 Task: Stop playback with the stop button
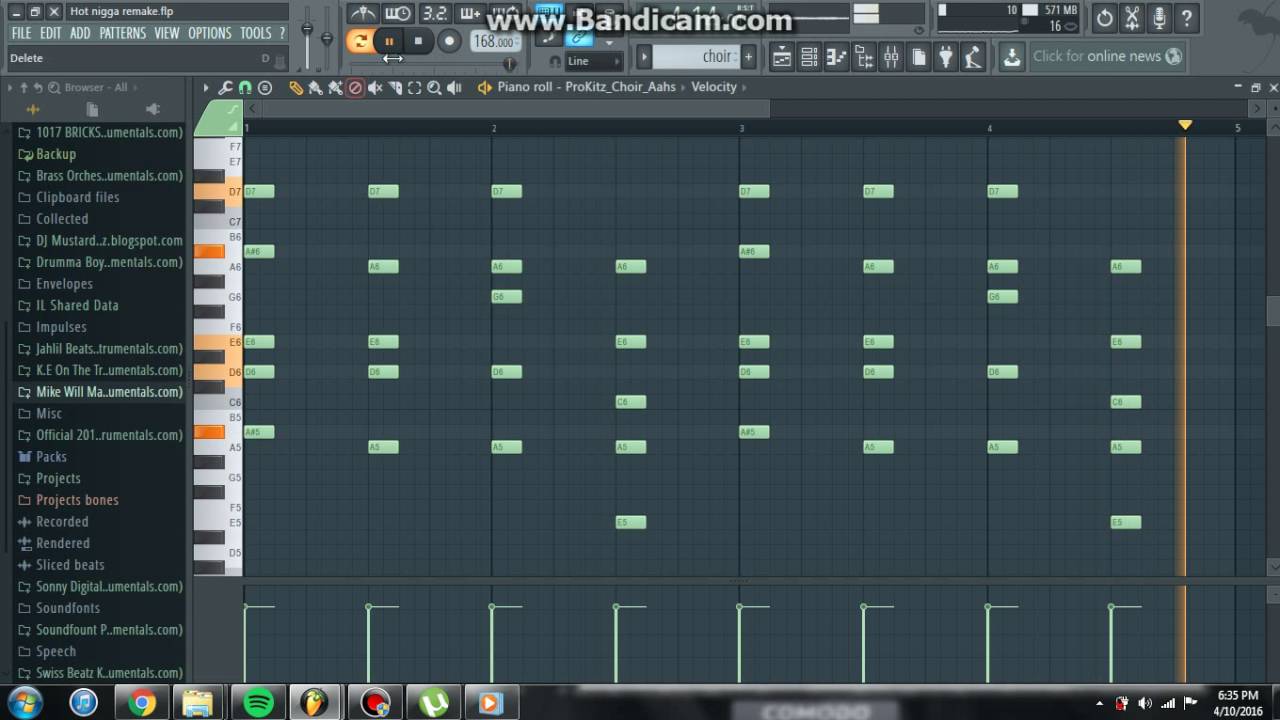coord(418,41)
